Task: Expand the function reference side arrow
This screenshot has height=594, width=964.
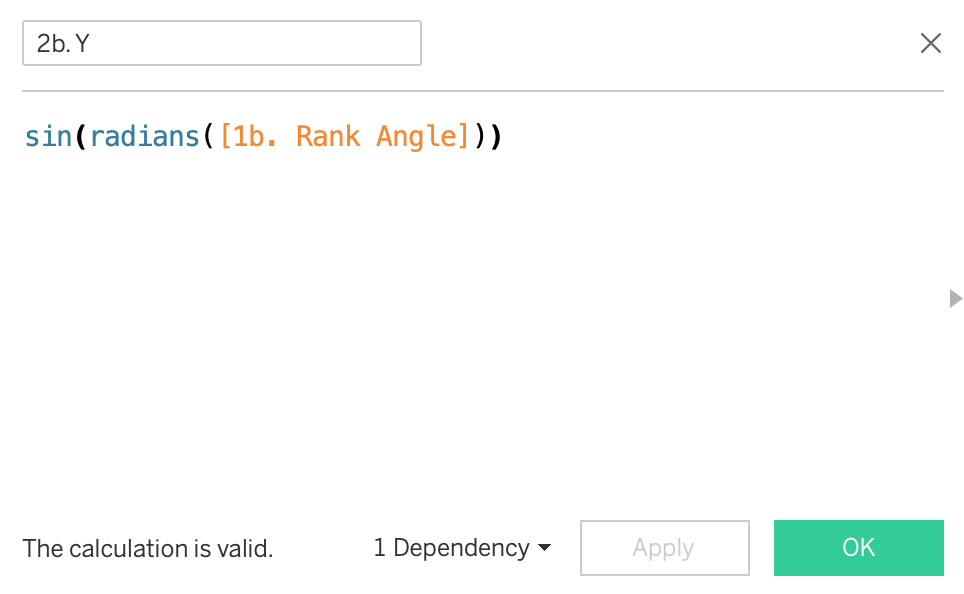Action: coord(955,298)
